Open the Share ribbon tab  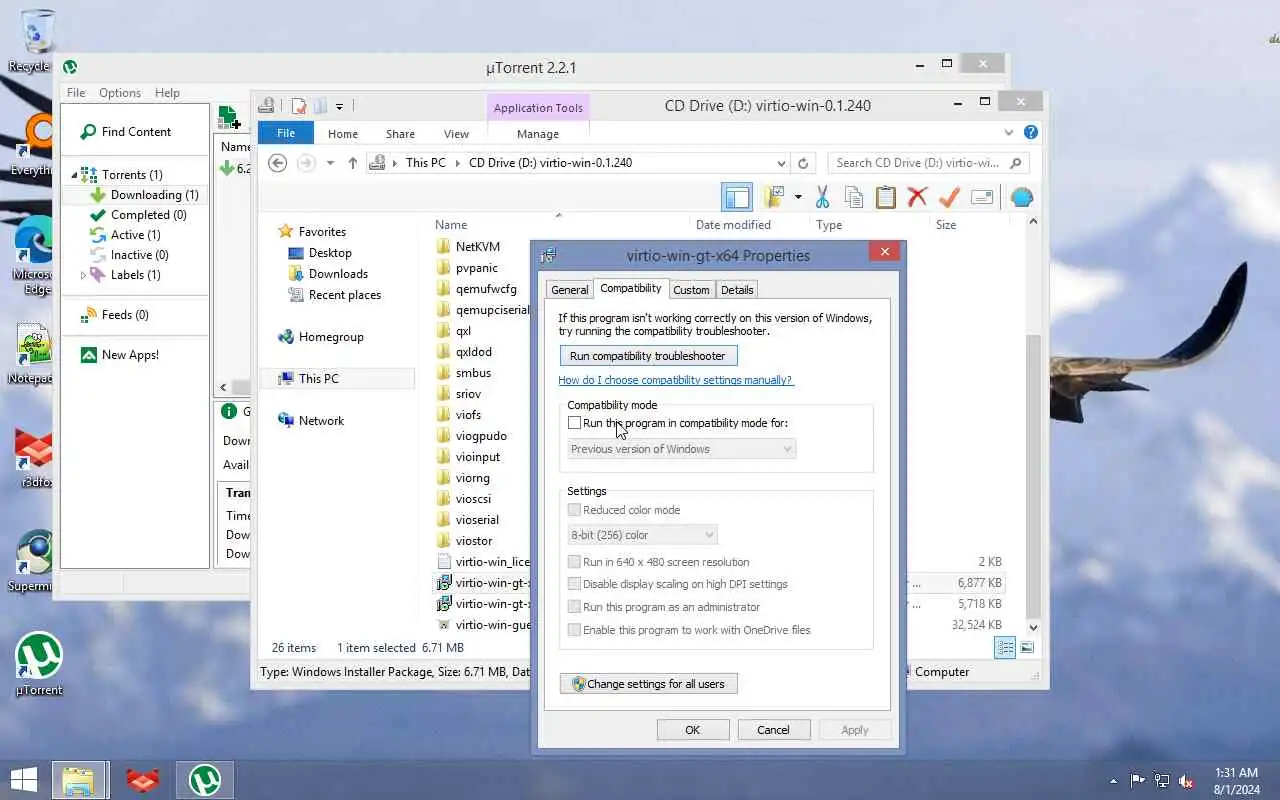400,133
